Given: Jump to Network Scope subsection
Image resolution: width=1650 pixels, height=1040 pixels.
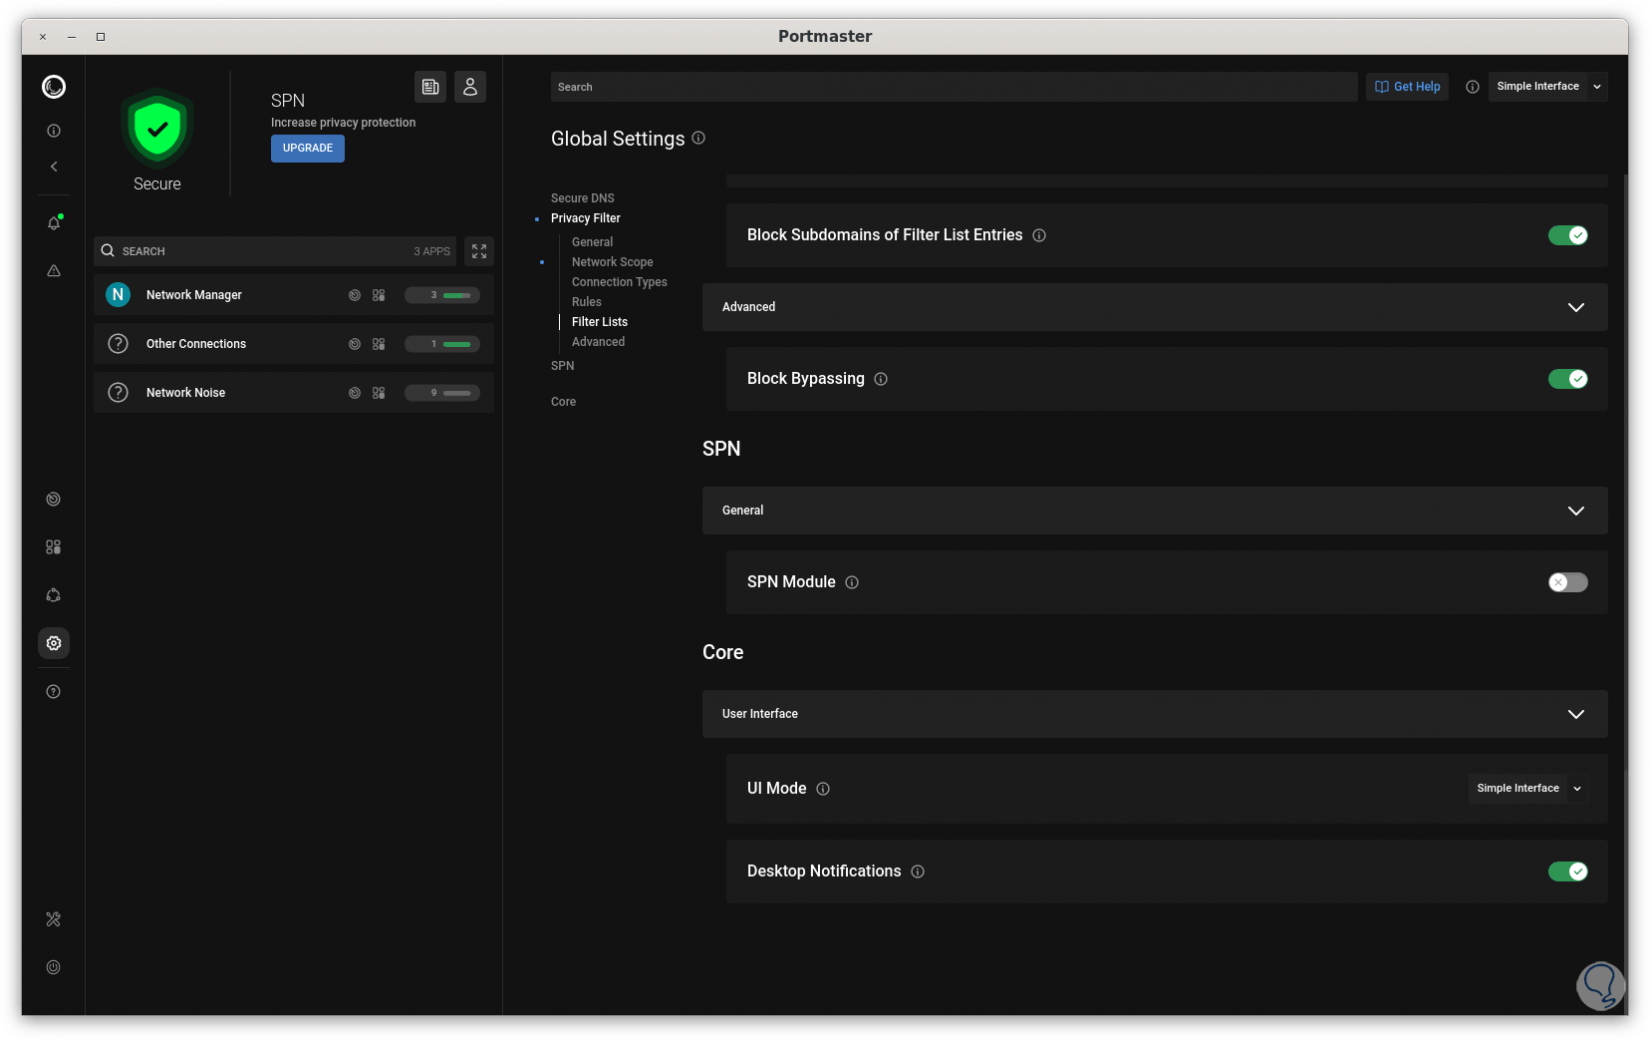Looking at the screenshot, I should [613, 262].
